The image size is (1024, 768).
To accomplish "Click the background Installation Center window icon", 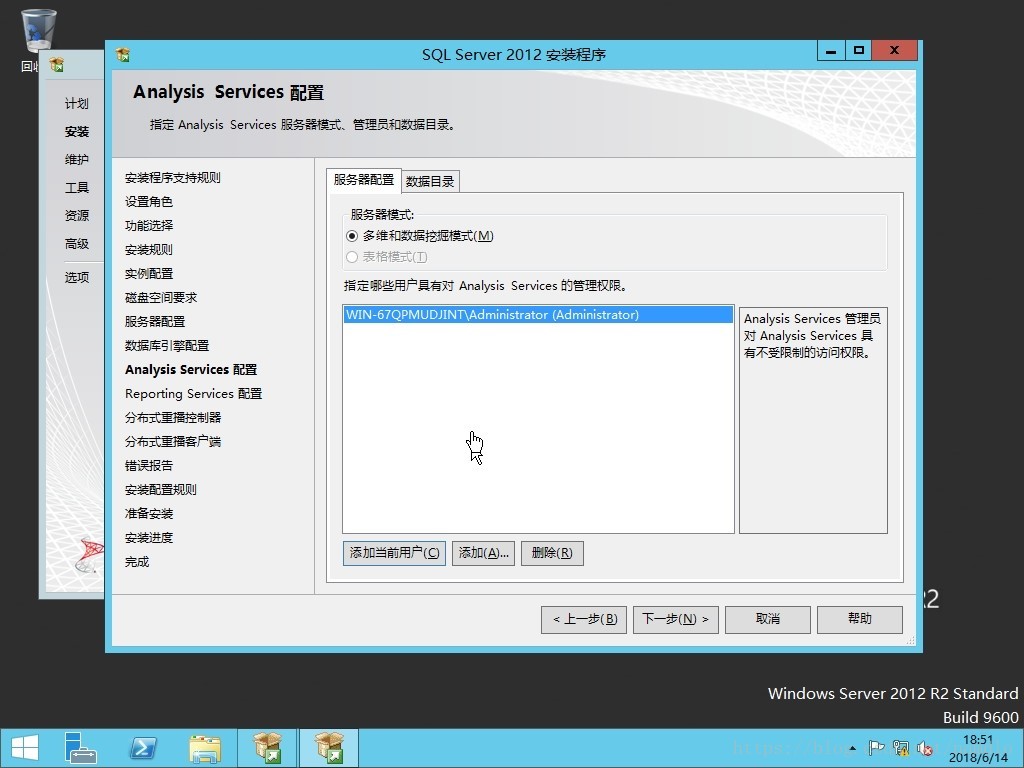I will click(x=57, y=64).
